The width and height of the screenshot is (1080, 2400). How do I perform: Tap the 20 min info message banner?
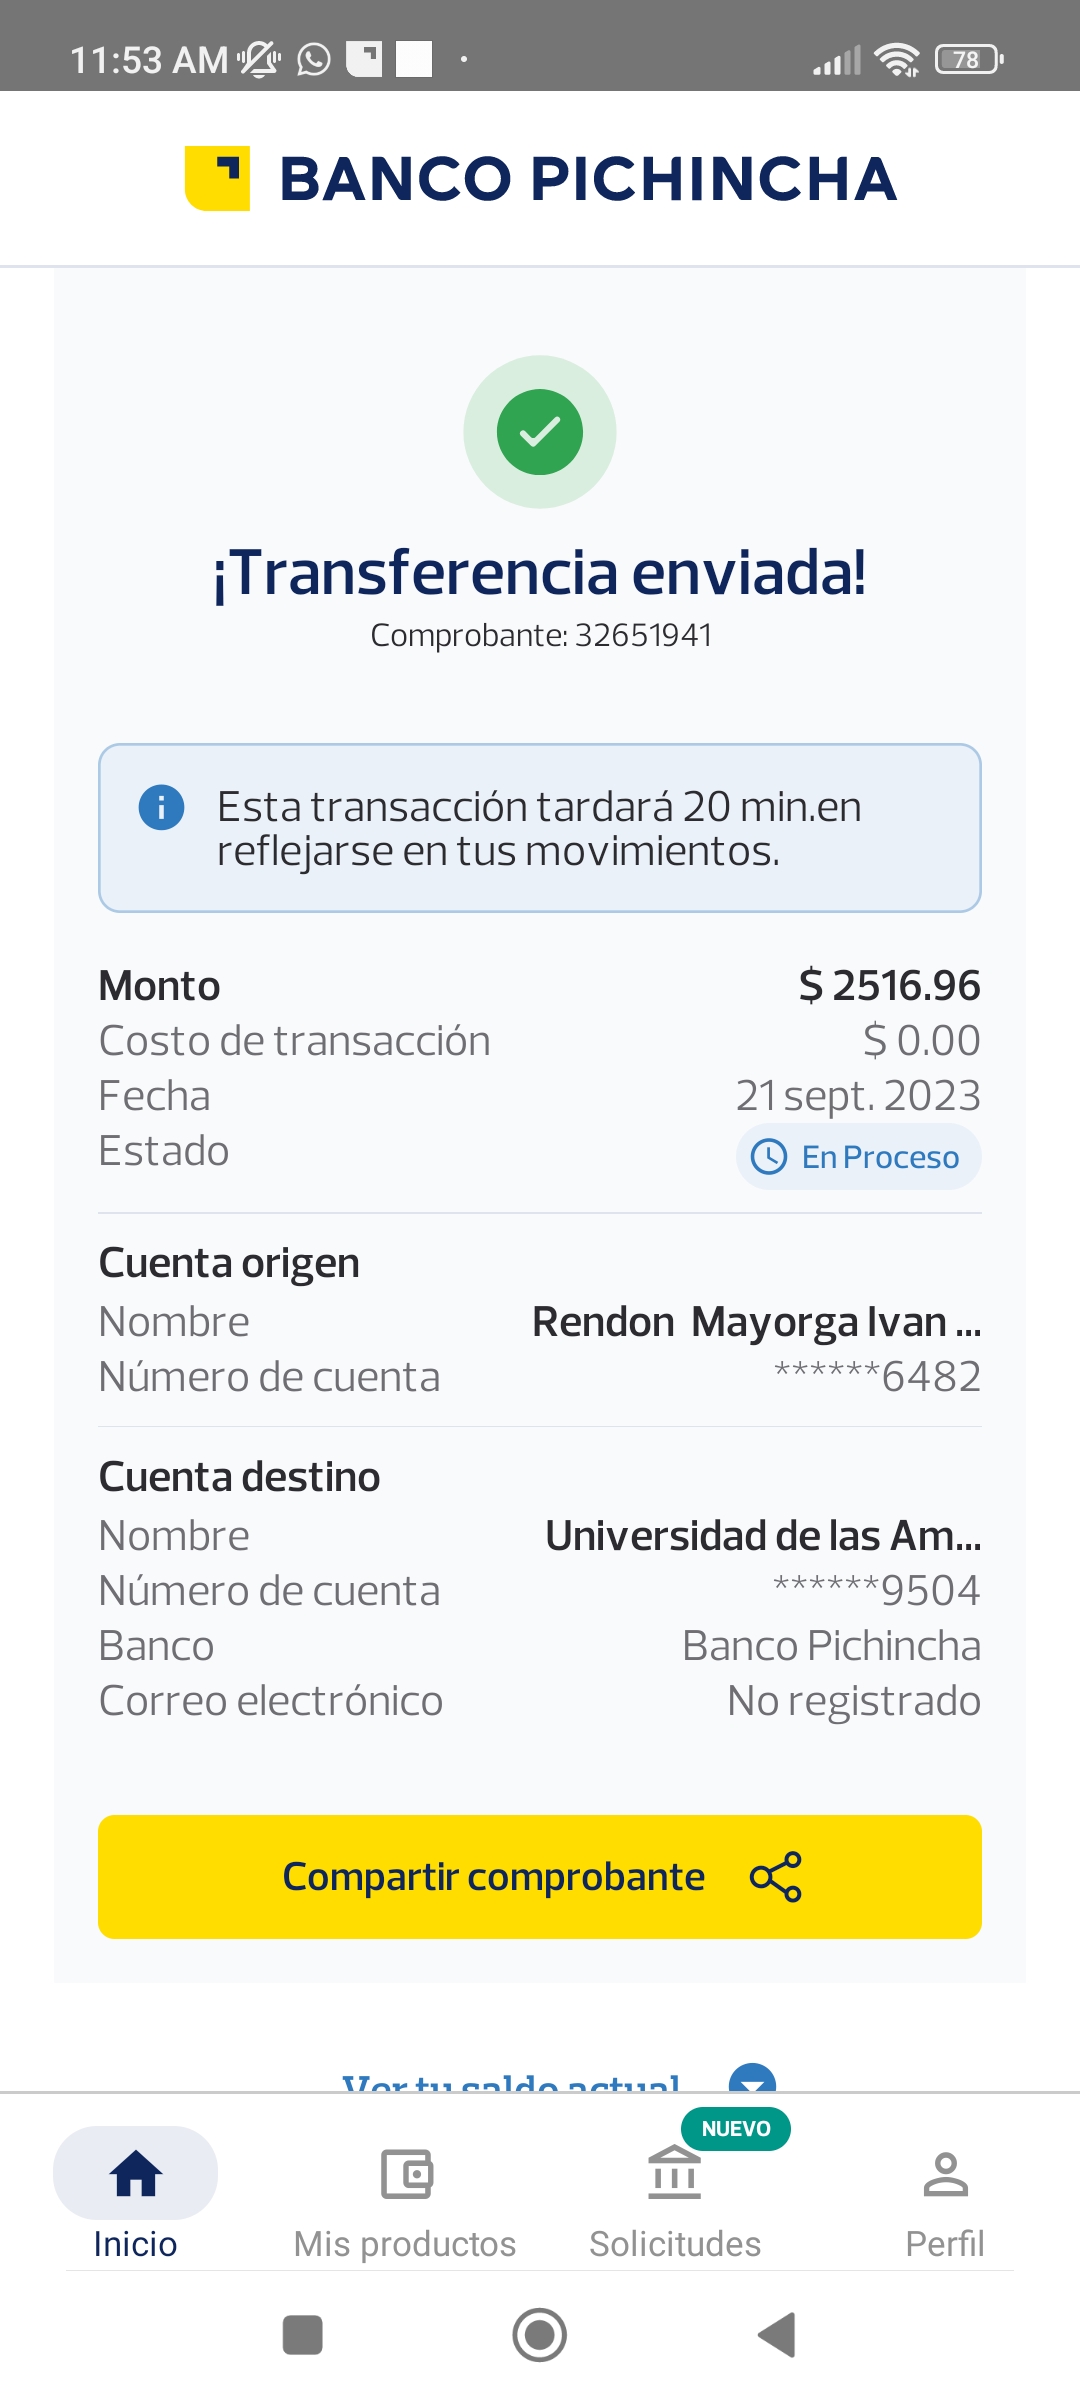[x=540, y=828]
